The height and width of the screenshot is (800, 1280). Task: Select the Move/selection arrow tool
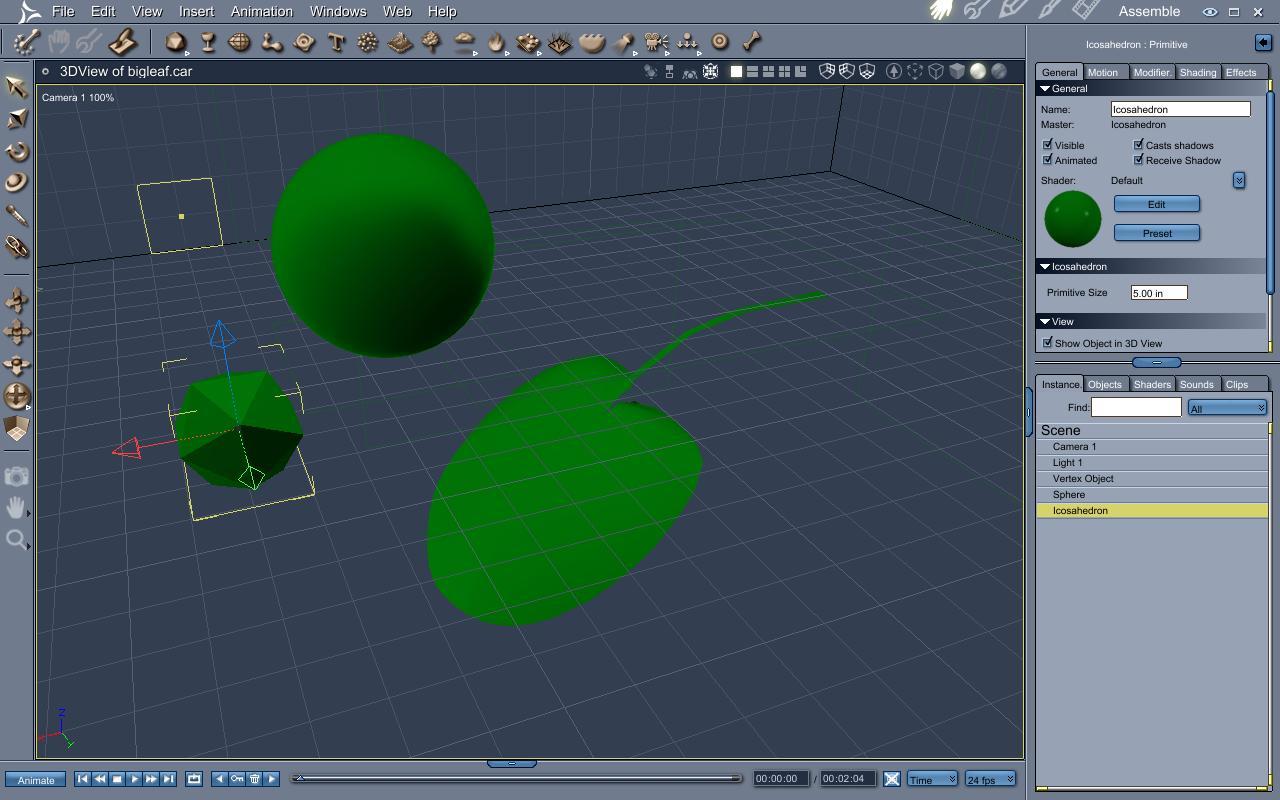tap(16, 87)
